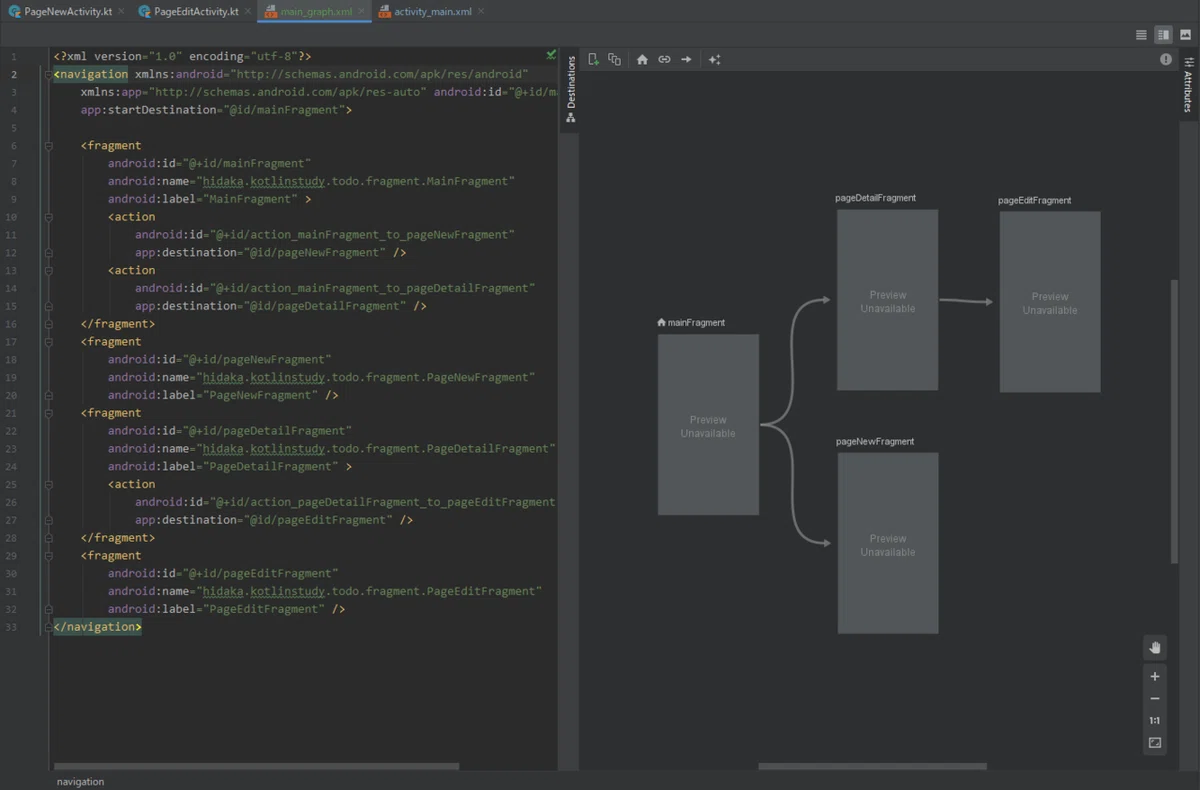Click the New Destination icon
This screenshot has width=1200, height=790.
[x=593, y=60]
